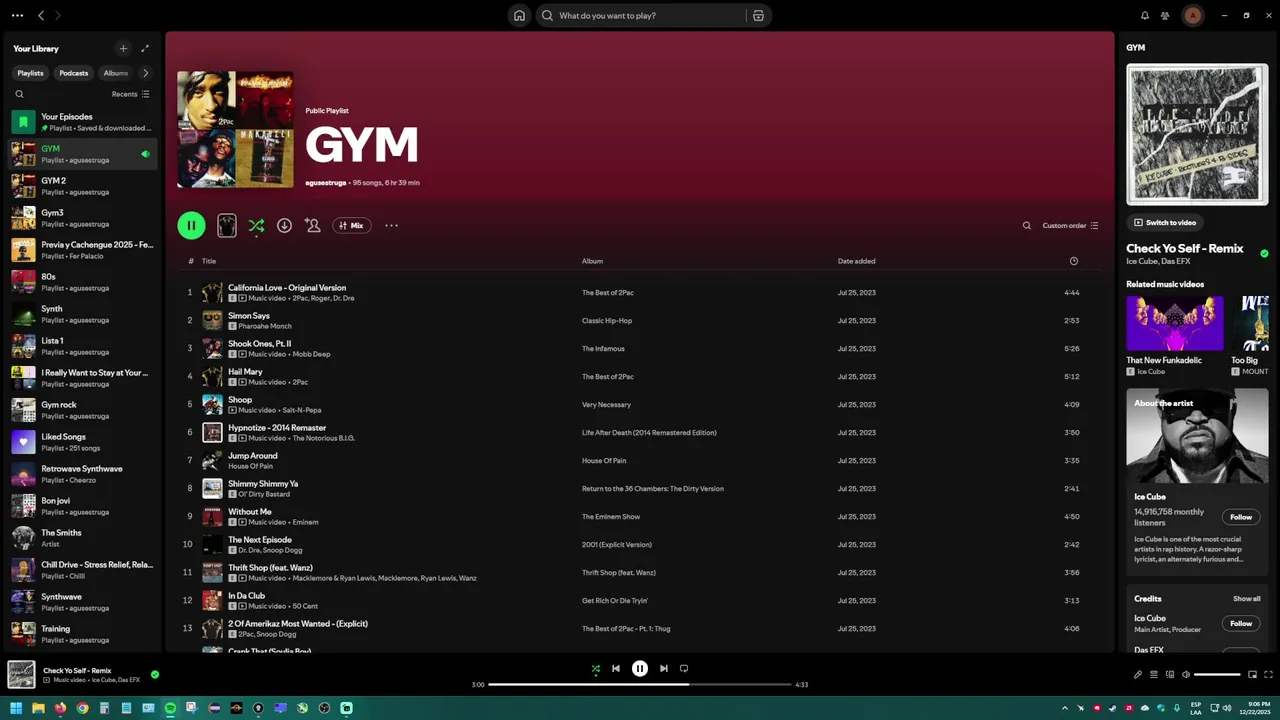Pause the GYM playlist with the green button
1280x720 pixels.
191,226
